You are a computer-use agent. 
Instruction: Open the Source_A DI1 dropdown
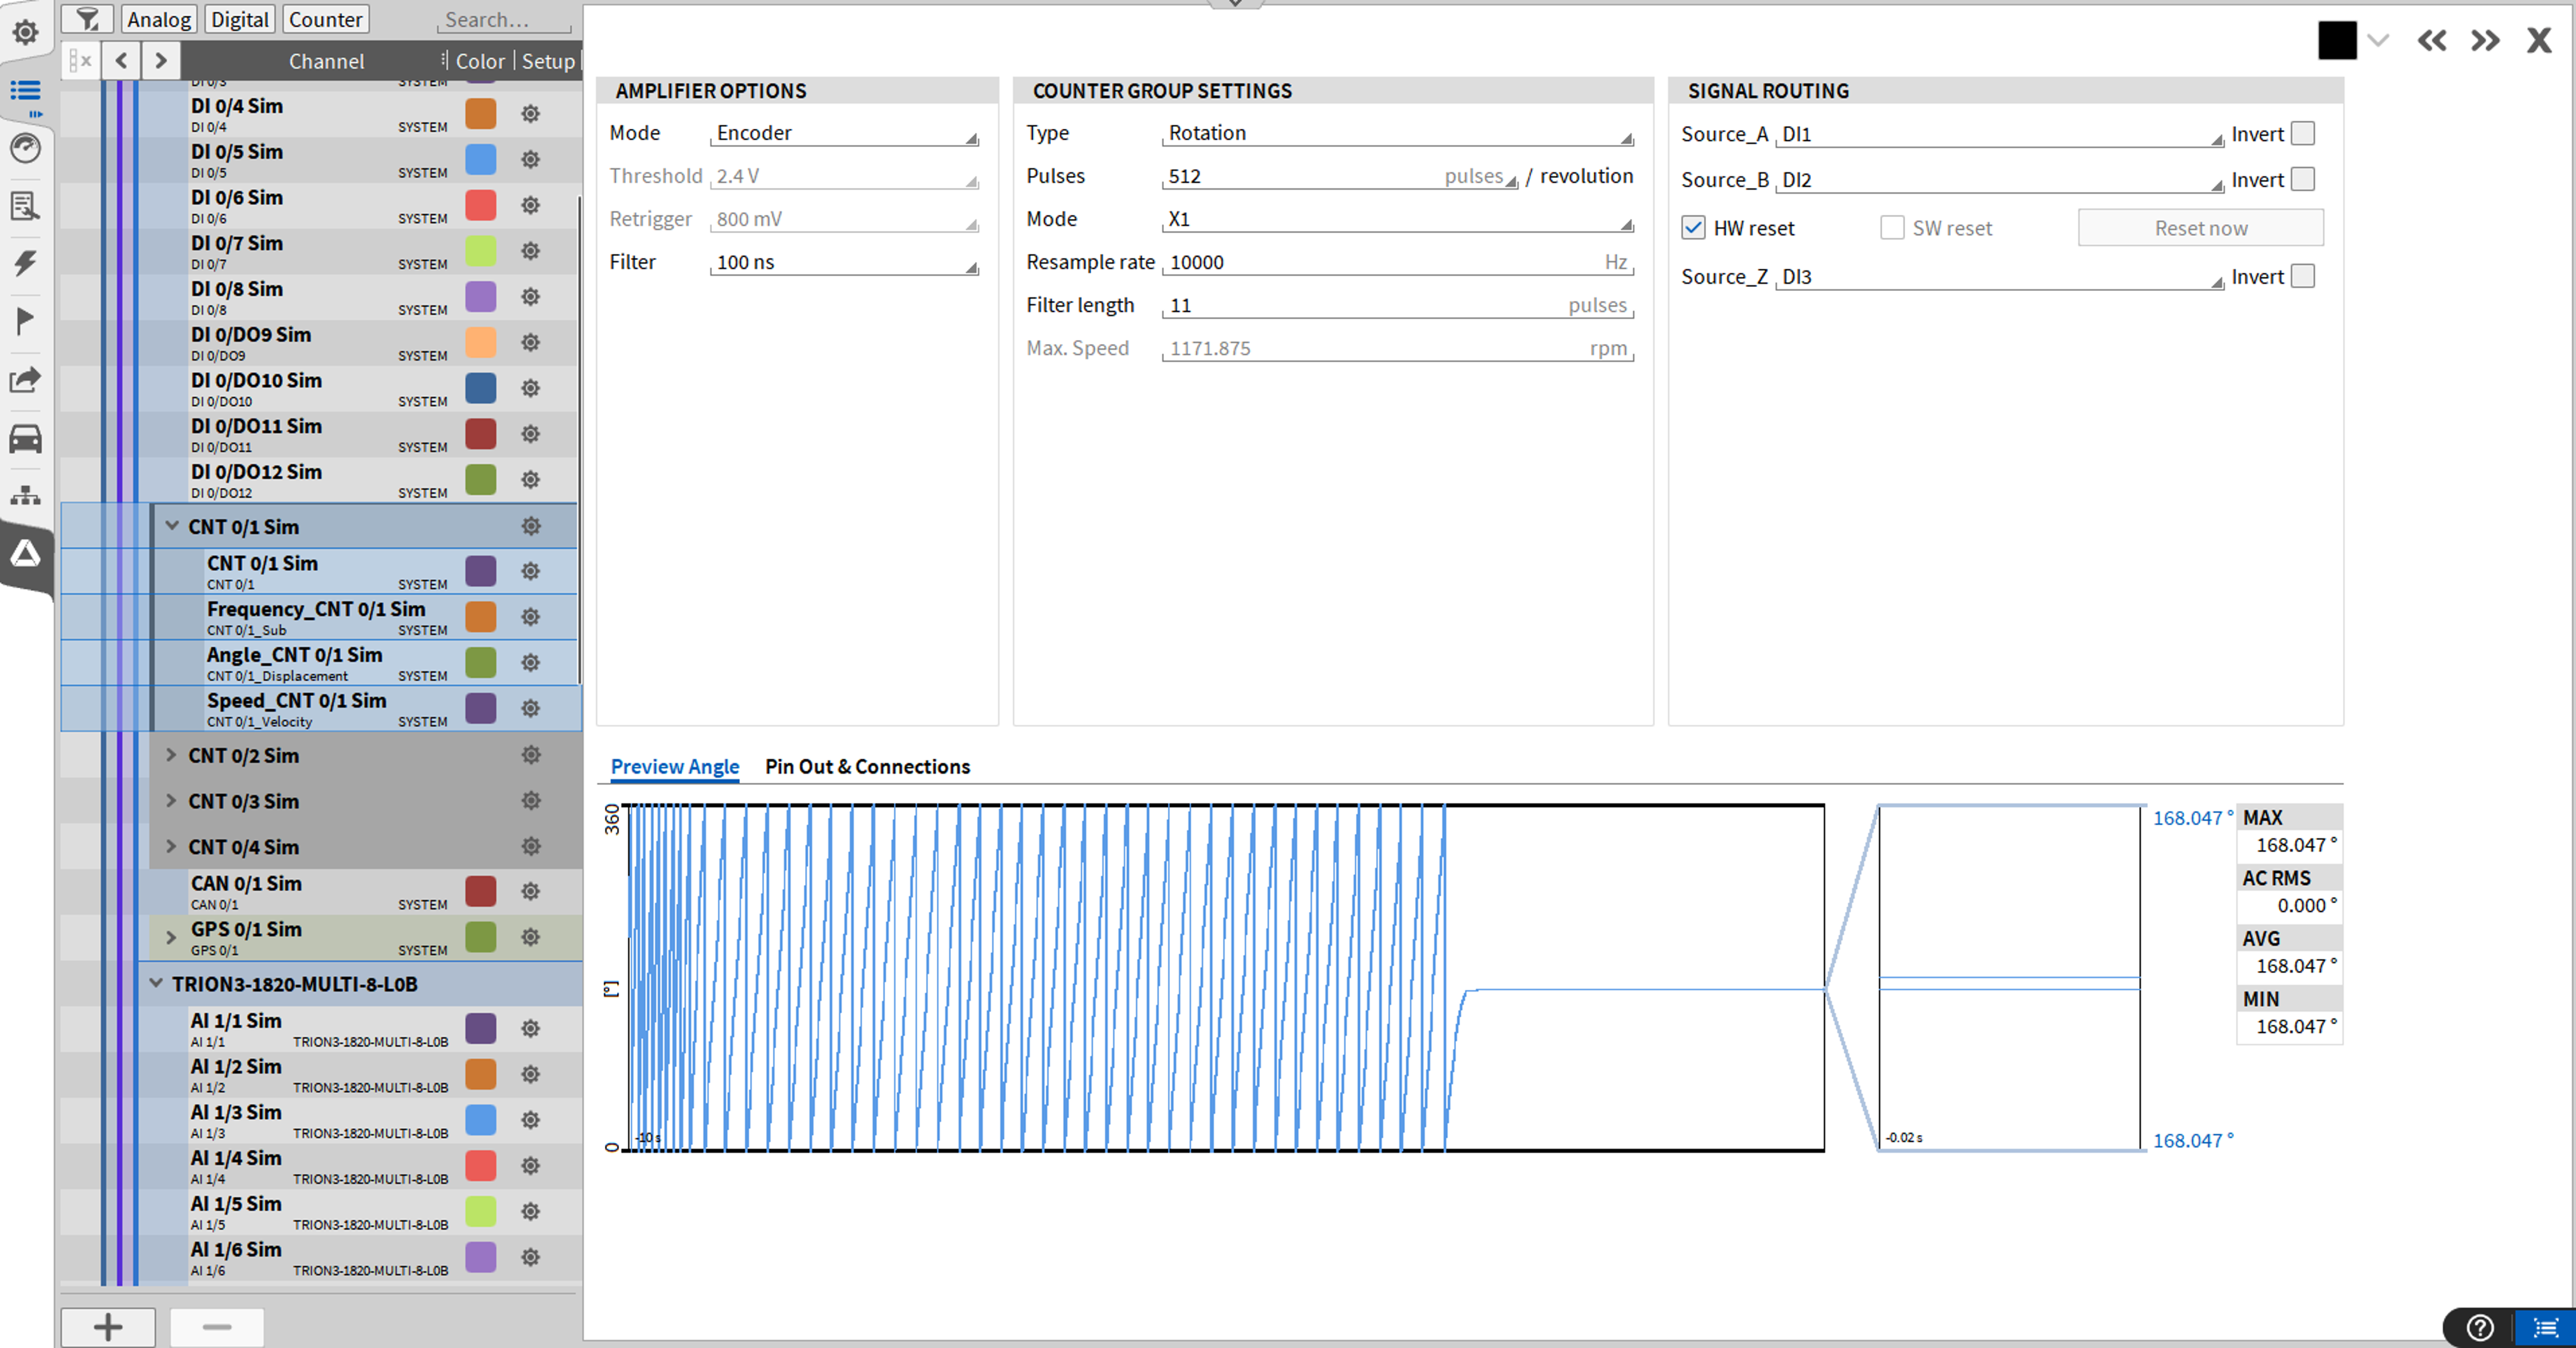pyautogui.click(x=2000, y=134)
